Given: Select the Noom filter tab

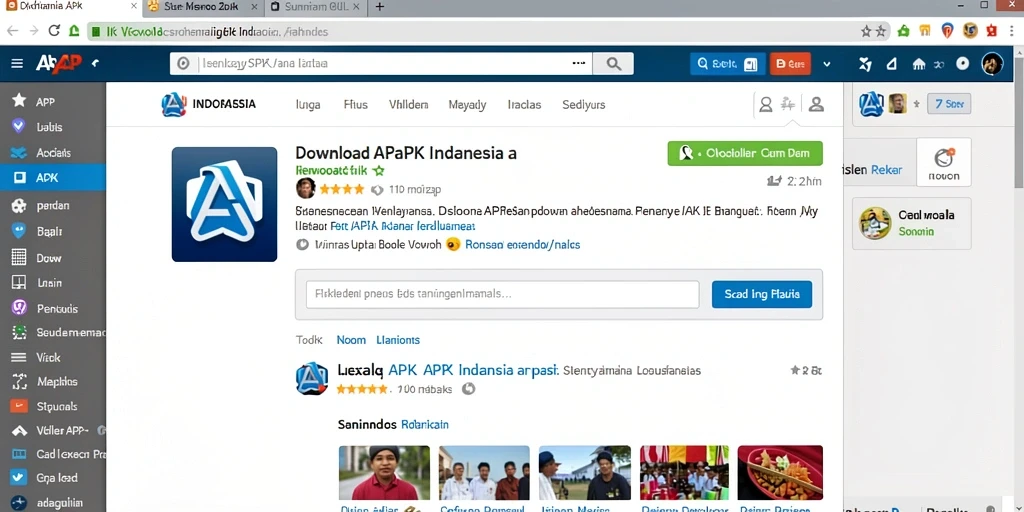Looking at the screenshot, I should (351, 340).
